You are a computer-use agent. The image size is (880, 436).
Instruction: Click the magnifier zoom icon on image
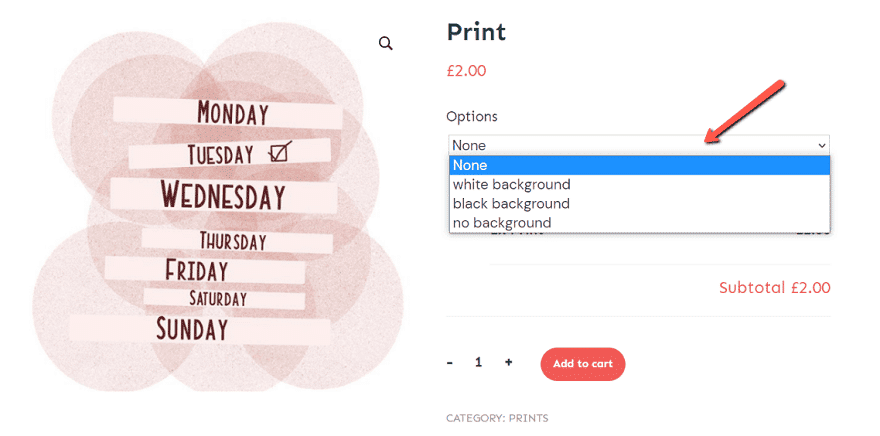tap(386, 44)
